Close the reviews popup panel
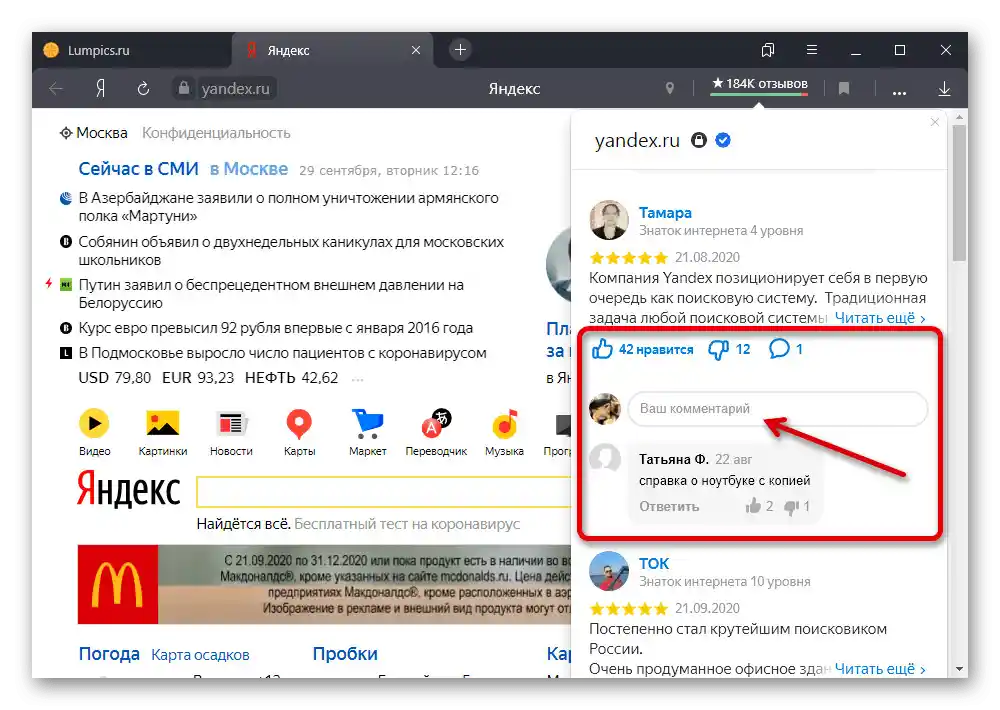The height and width of the screenshot is (710, 1000). (935, 122)
